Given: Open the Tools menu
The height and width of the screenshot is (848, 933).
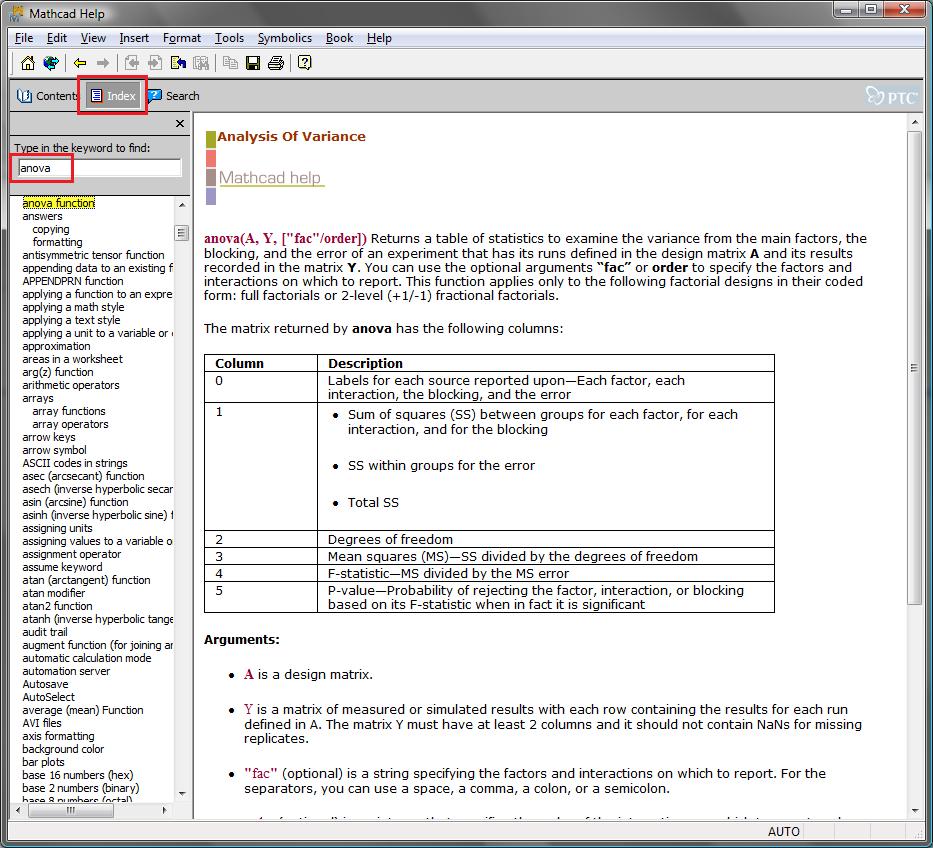Looking at the screenshot, I should pos(230,38).
